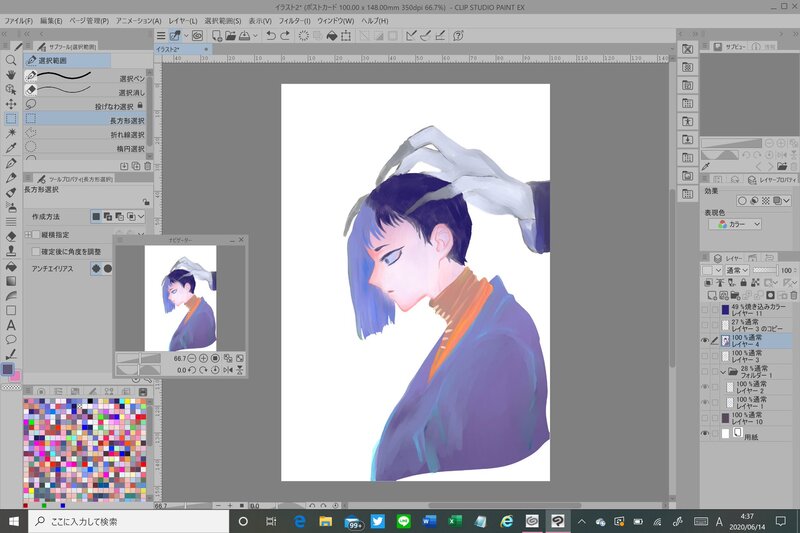
Task: Toggle 確定後に角度を調整 checkbox
Action: click(x=36, y=251)
